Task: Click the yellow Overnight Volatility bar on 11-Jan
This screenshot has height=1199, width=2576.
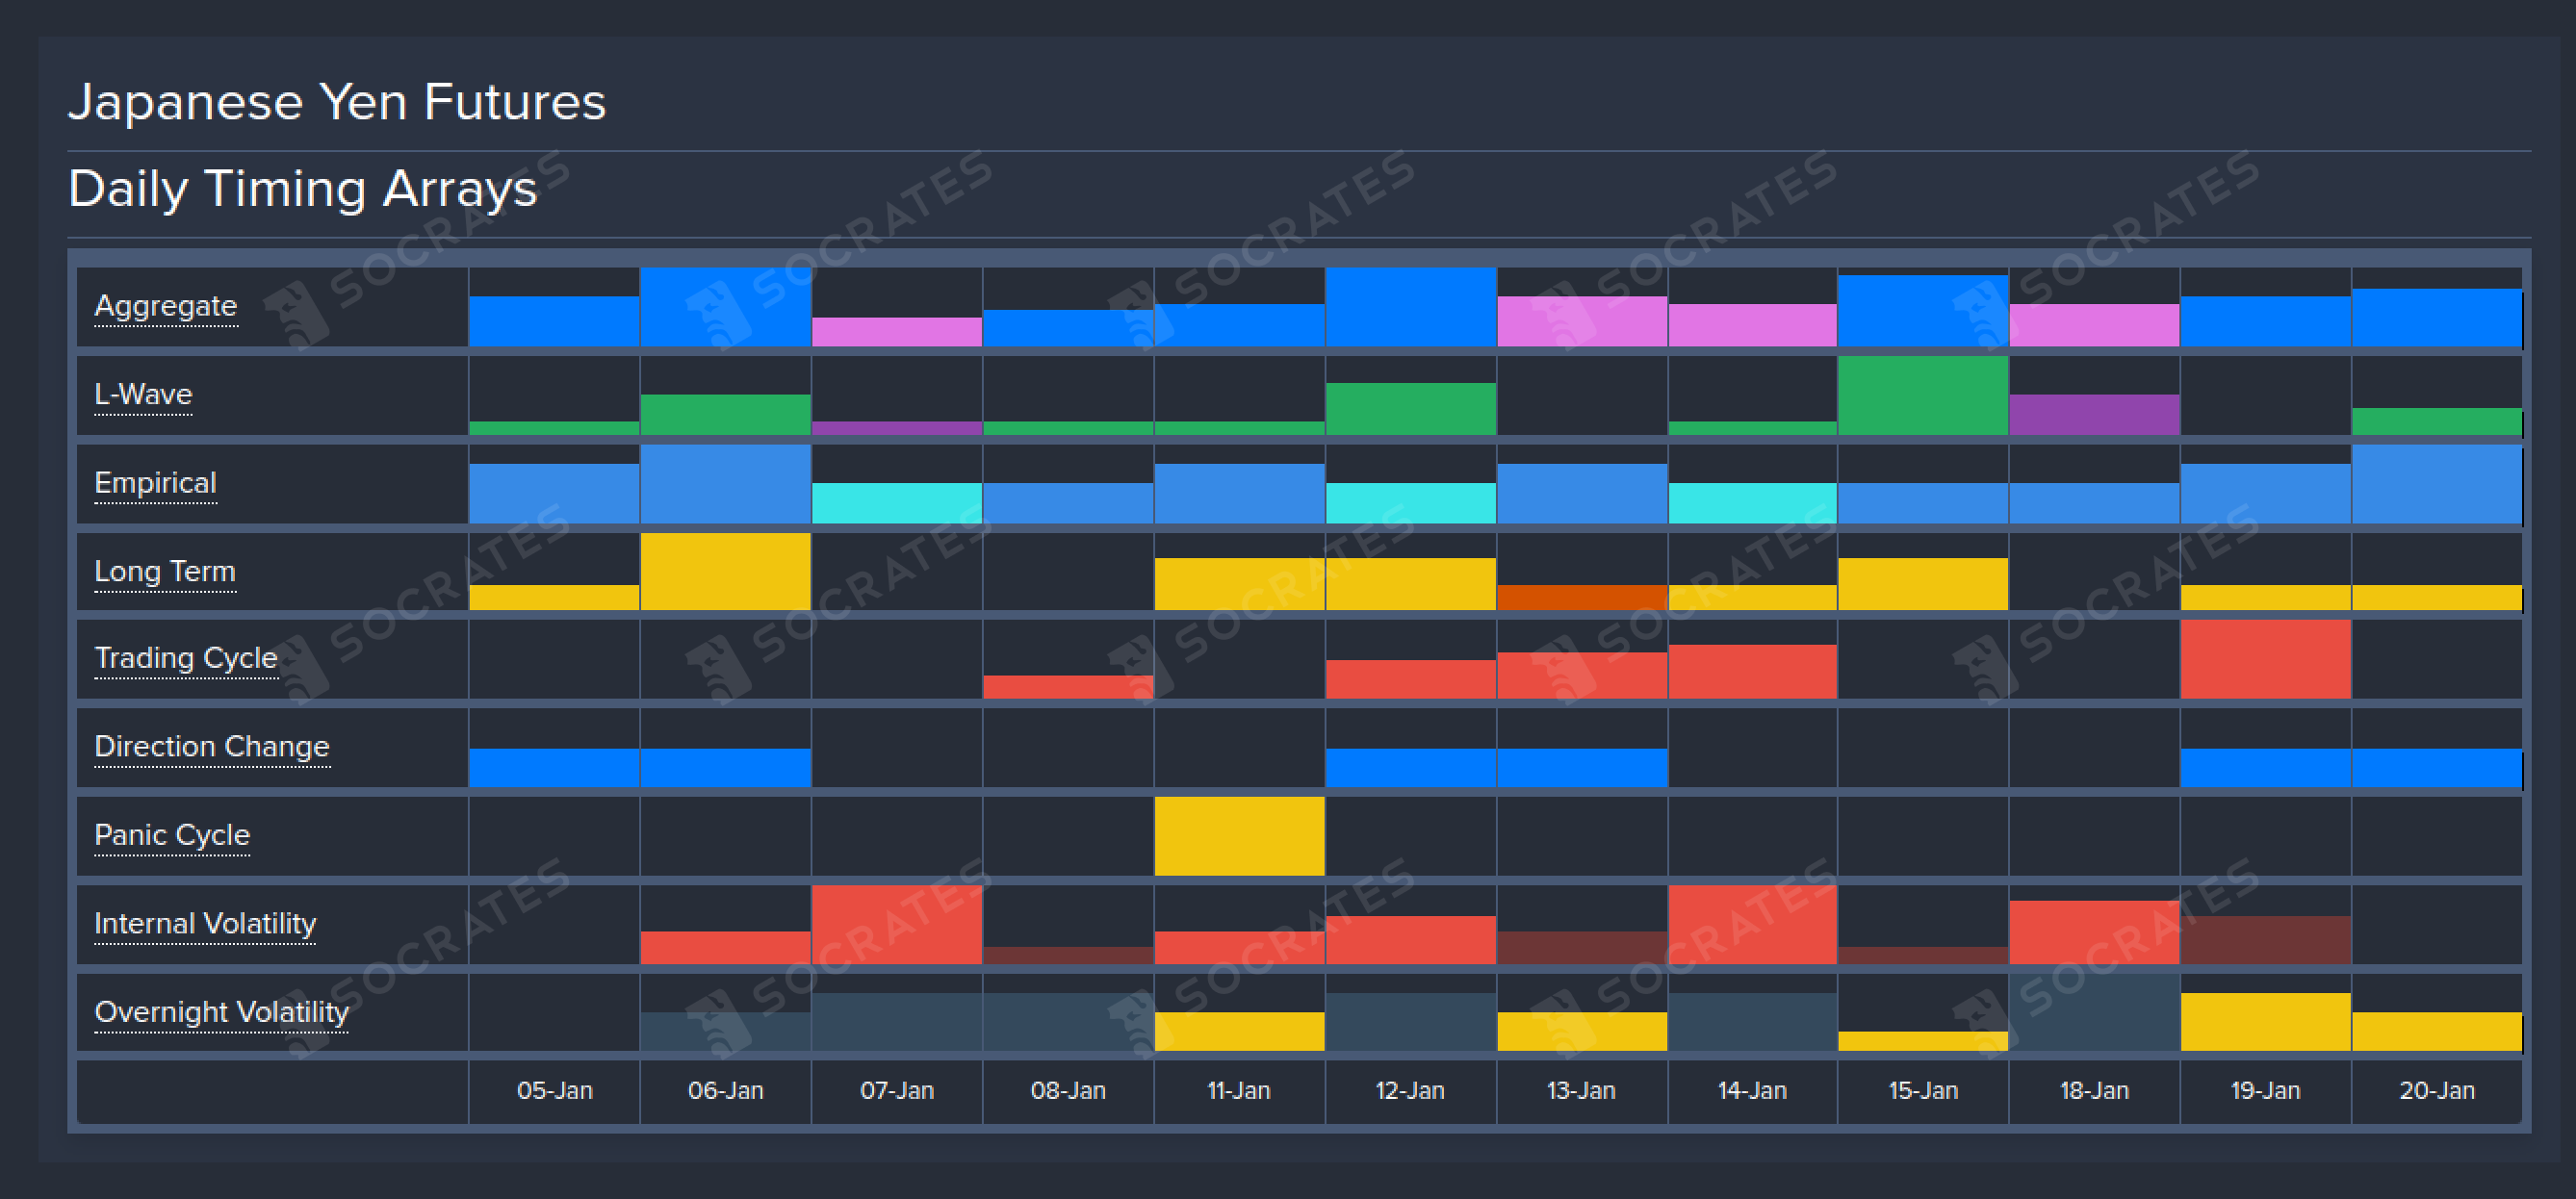Action: tap(1239, 1032)
